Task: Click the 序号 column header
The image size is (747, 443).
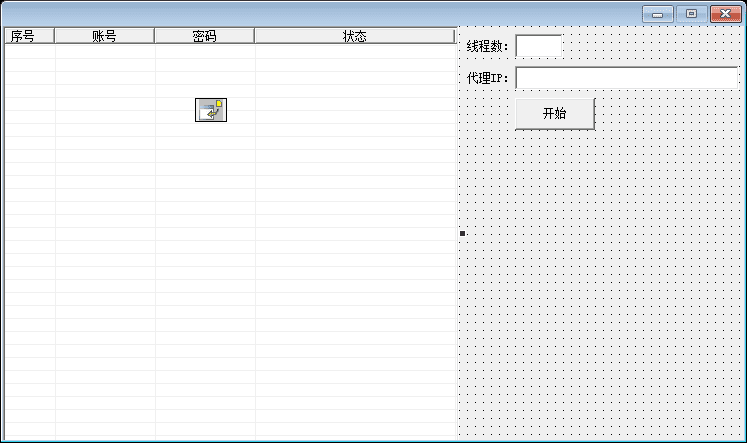Action: point(30,36)
